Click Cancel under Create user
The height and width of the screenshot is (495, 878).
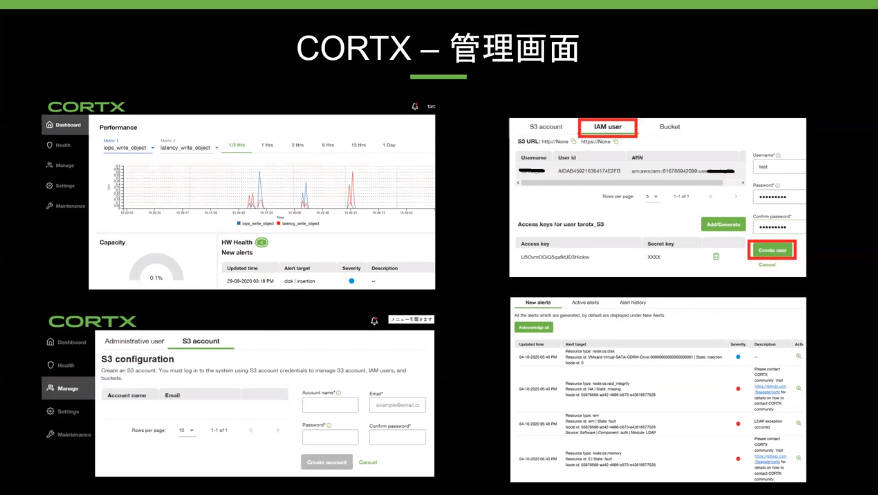point(767,264)
